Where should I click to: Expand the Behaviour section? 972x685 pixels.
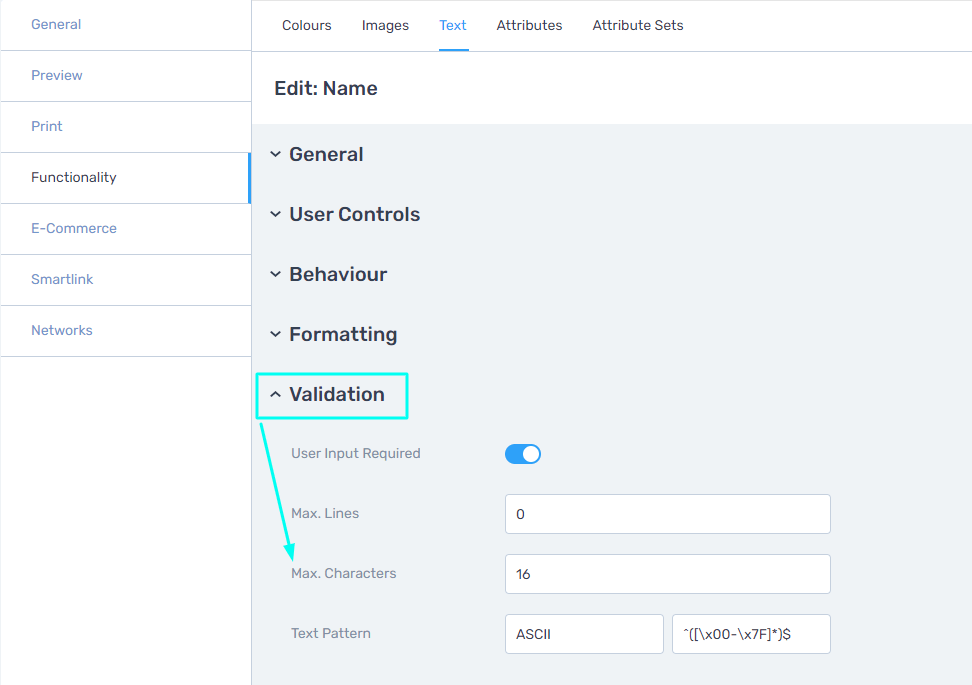click(329, 275)
